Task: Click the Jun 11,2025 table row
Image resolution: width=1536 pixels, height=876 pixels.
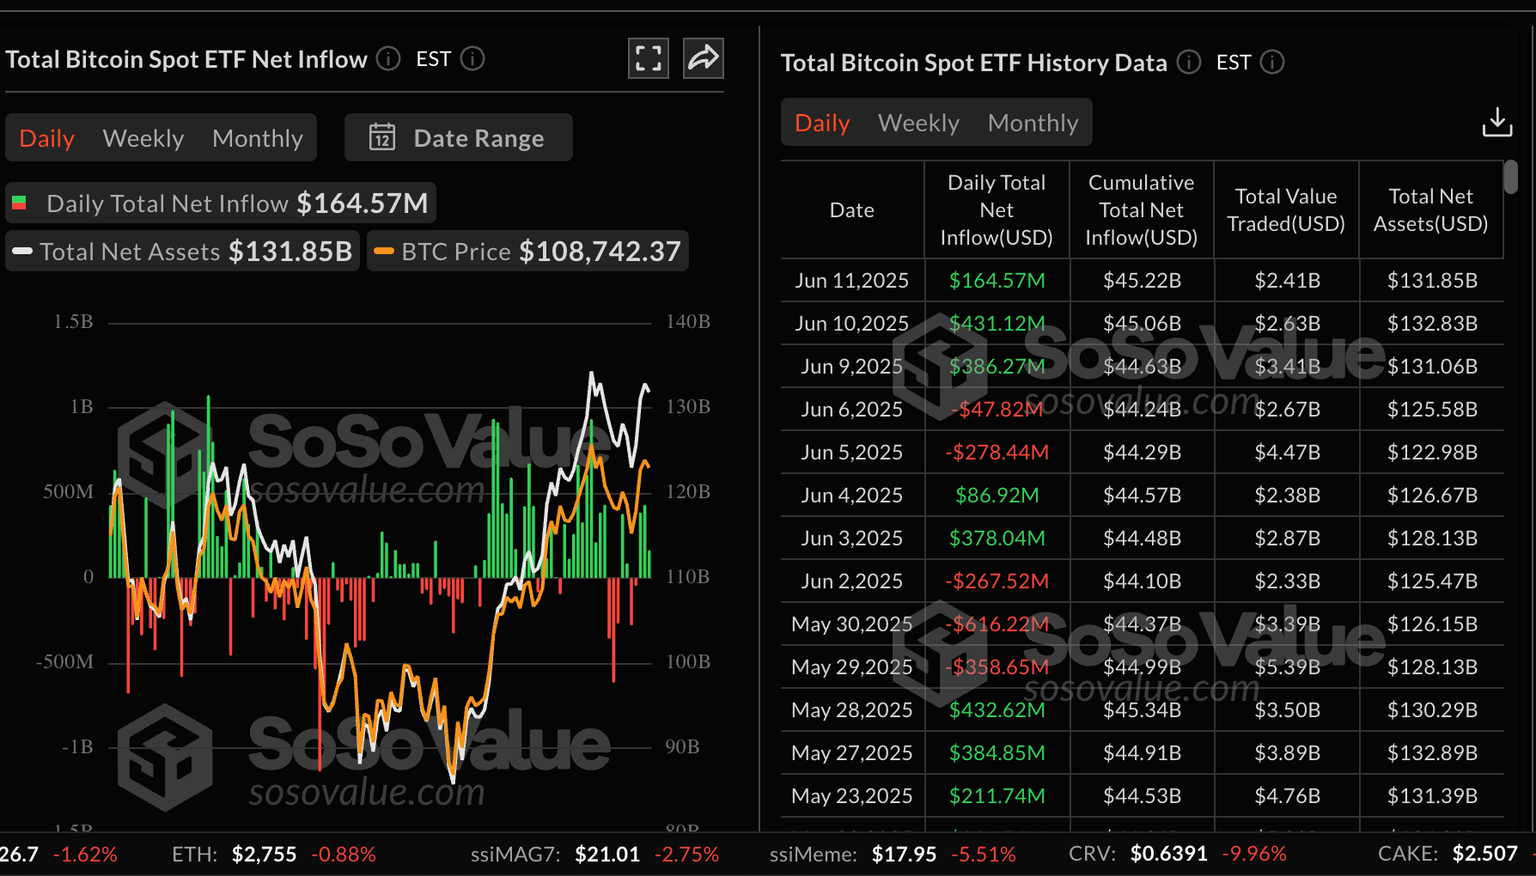Action: pos(1141,281)
